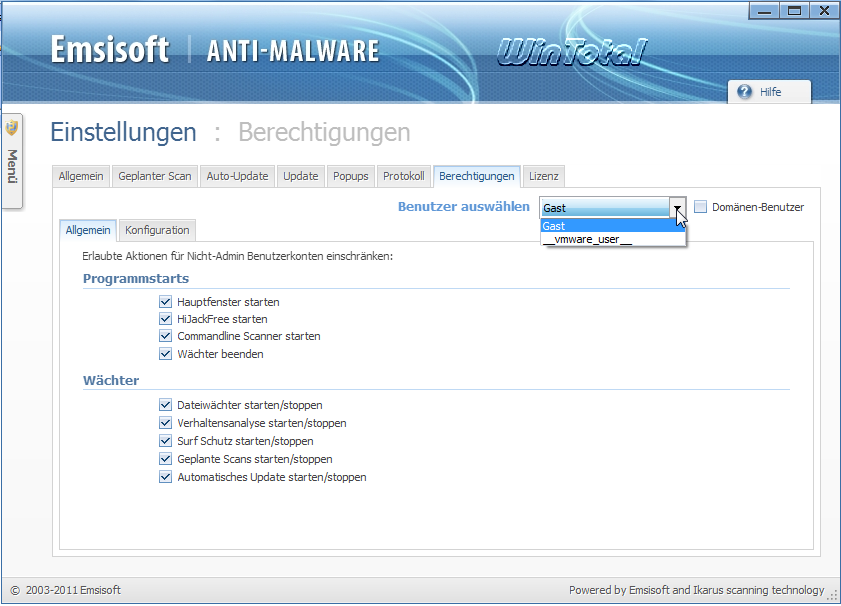
Task: Switch to the Popups tab
Action: pos(351,176)
